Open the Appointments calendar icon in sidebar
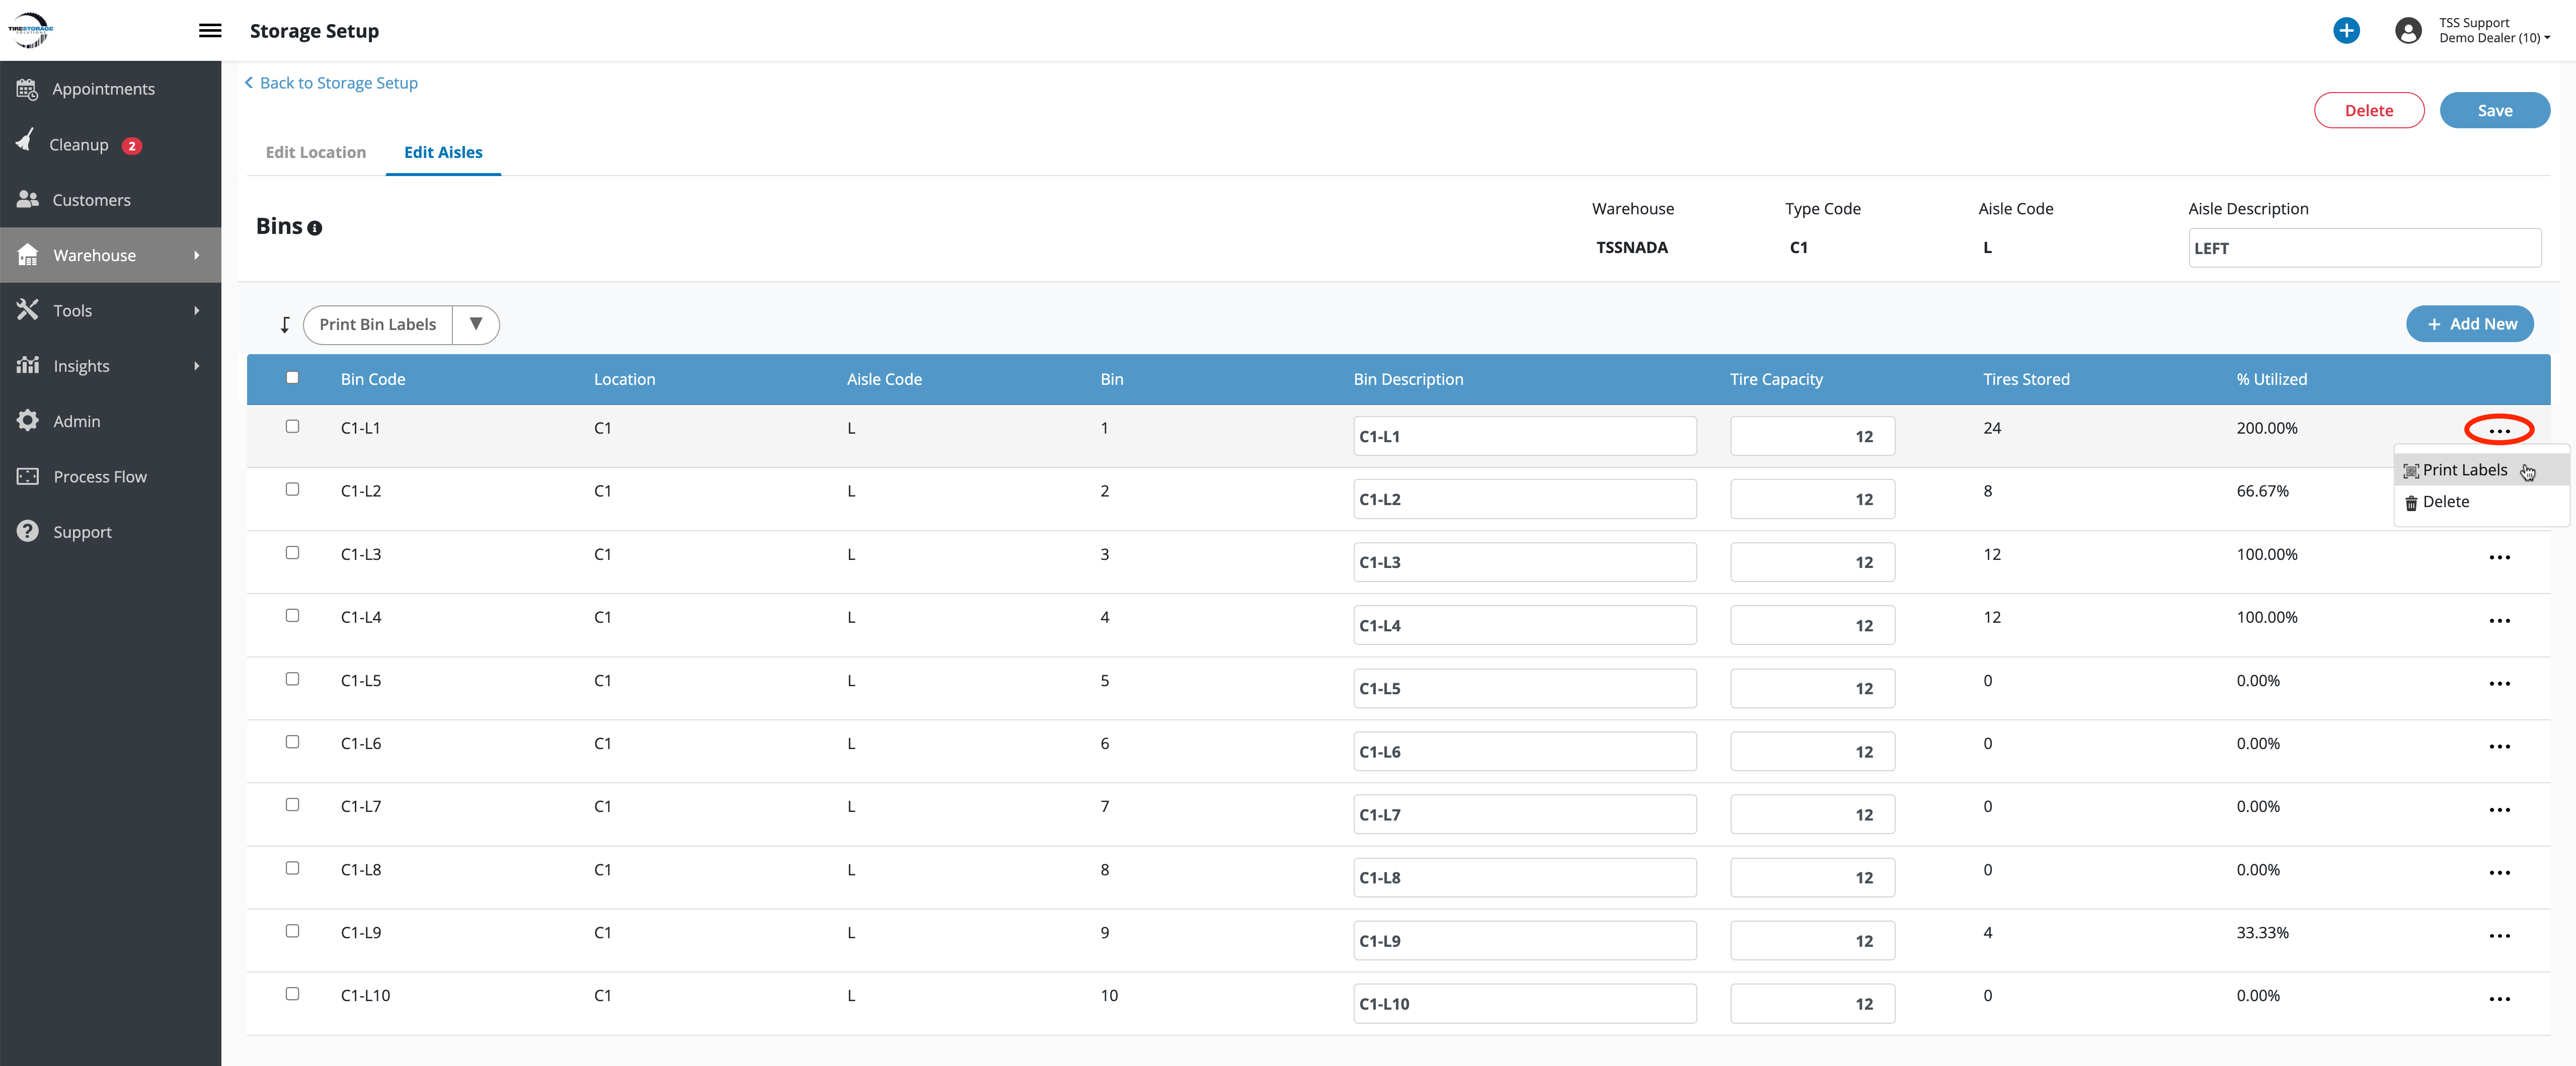Screen dimensions: 2576x1066 [x=27, y=89]
